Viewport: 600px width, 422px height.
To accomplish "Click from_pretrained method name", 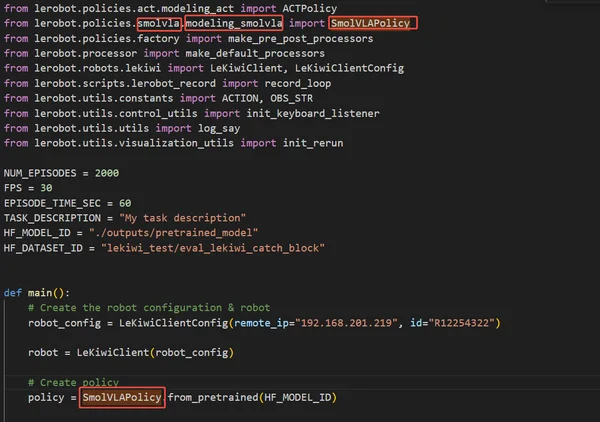I will tap(213, 398).
